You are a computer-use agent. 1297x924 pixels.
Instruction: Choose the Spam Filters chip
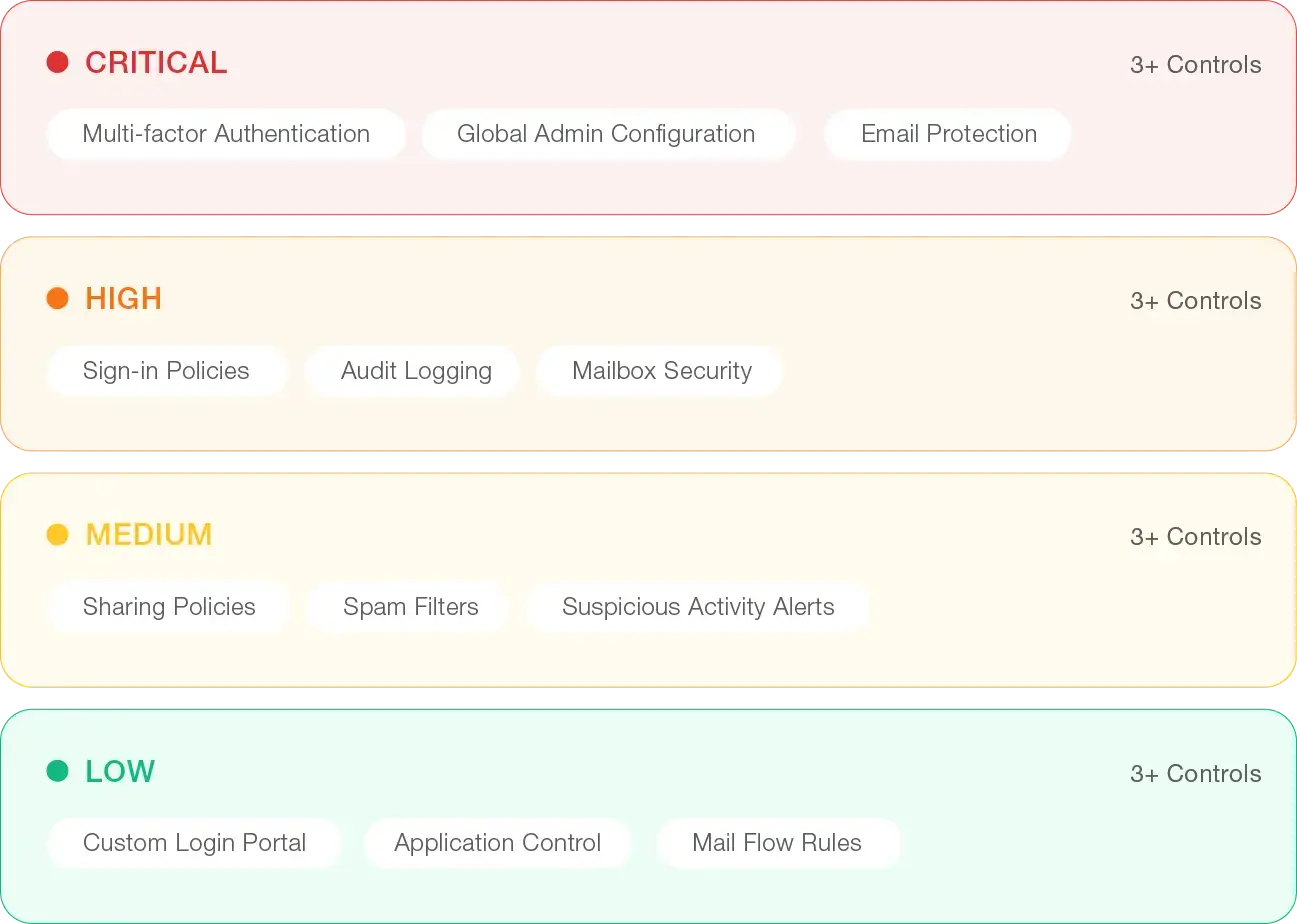point(410,607)
